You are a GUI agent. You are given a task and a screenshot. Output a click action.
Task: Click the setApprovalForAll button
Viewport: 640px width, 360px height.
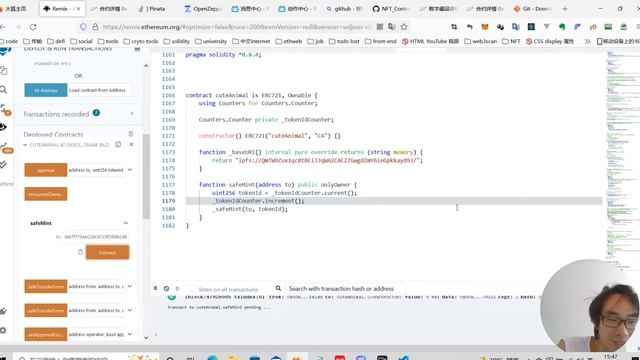coord(46,334)
